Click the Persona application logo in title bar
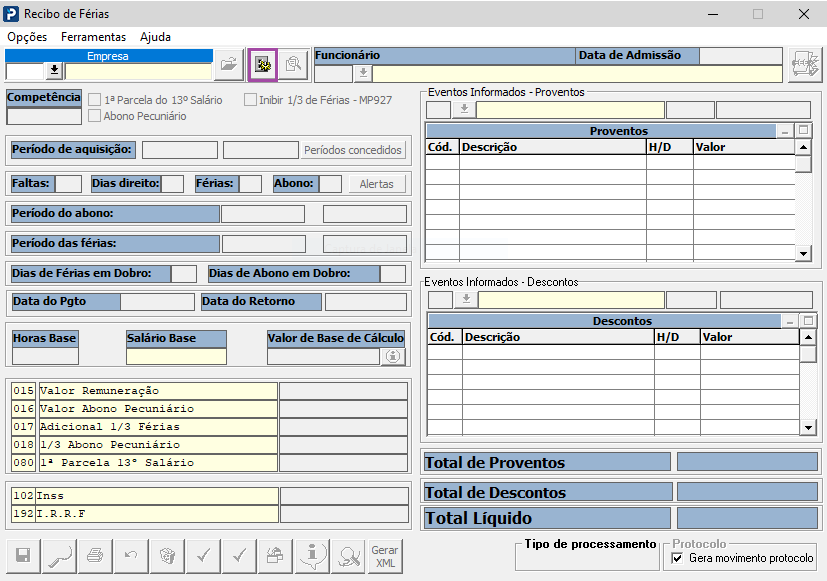This screenshot has height=581, width=827. coord(11,14)
